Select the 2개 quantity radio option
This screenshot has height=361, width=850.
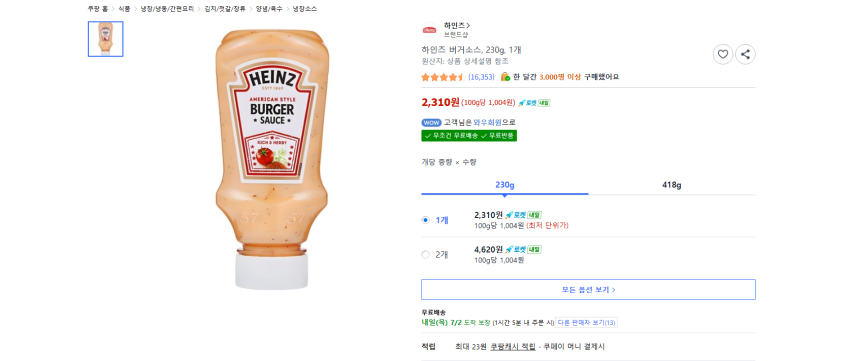(x=425, y=254)
